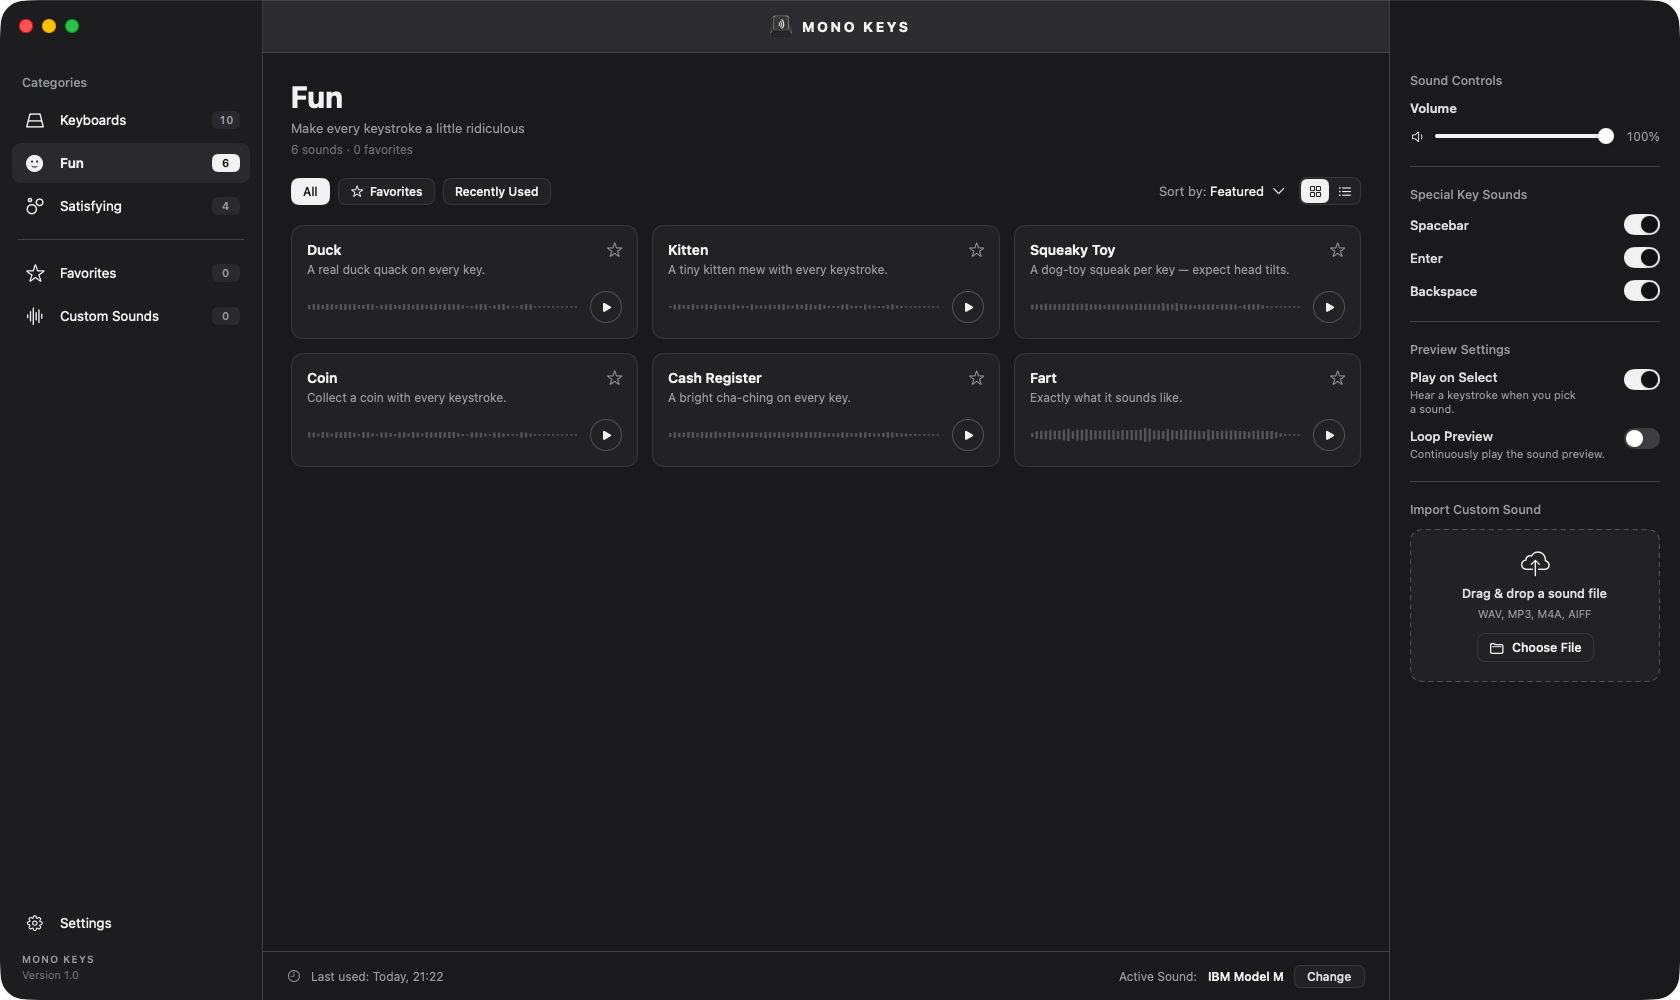Enable Loop Preview
The height and width of the screenshot is (1000, 1680).
1642,438
